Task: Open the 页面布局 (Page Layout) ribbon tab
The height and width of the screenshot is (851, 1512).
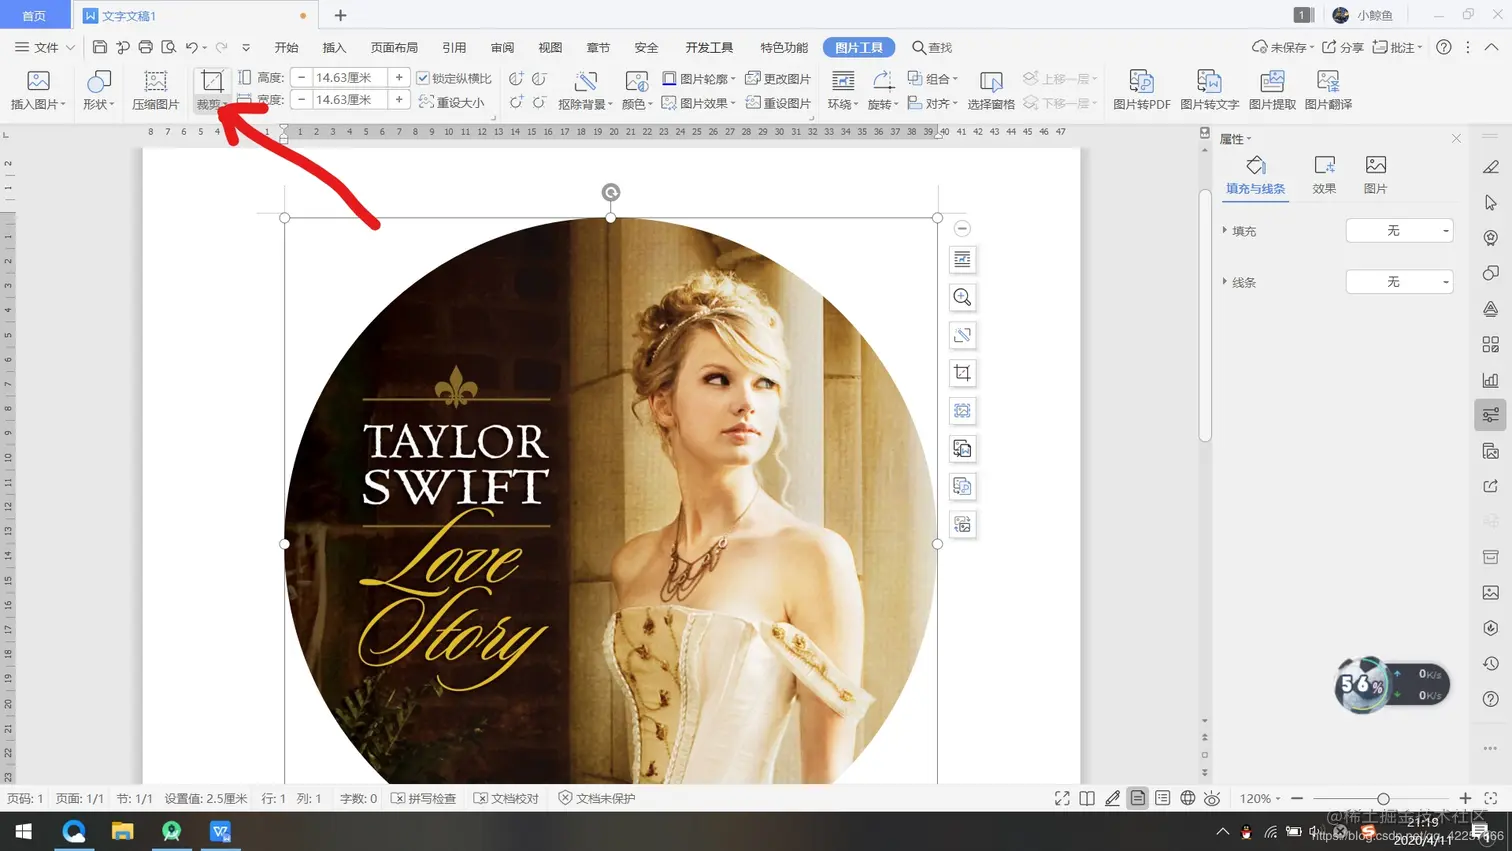Action: coord(394,47)
